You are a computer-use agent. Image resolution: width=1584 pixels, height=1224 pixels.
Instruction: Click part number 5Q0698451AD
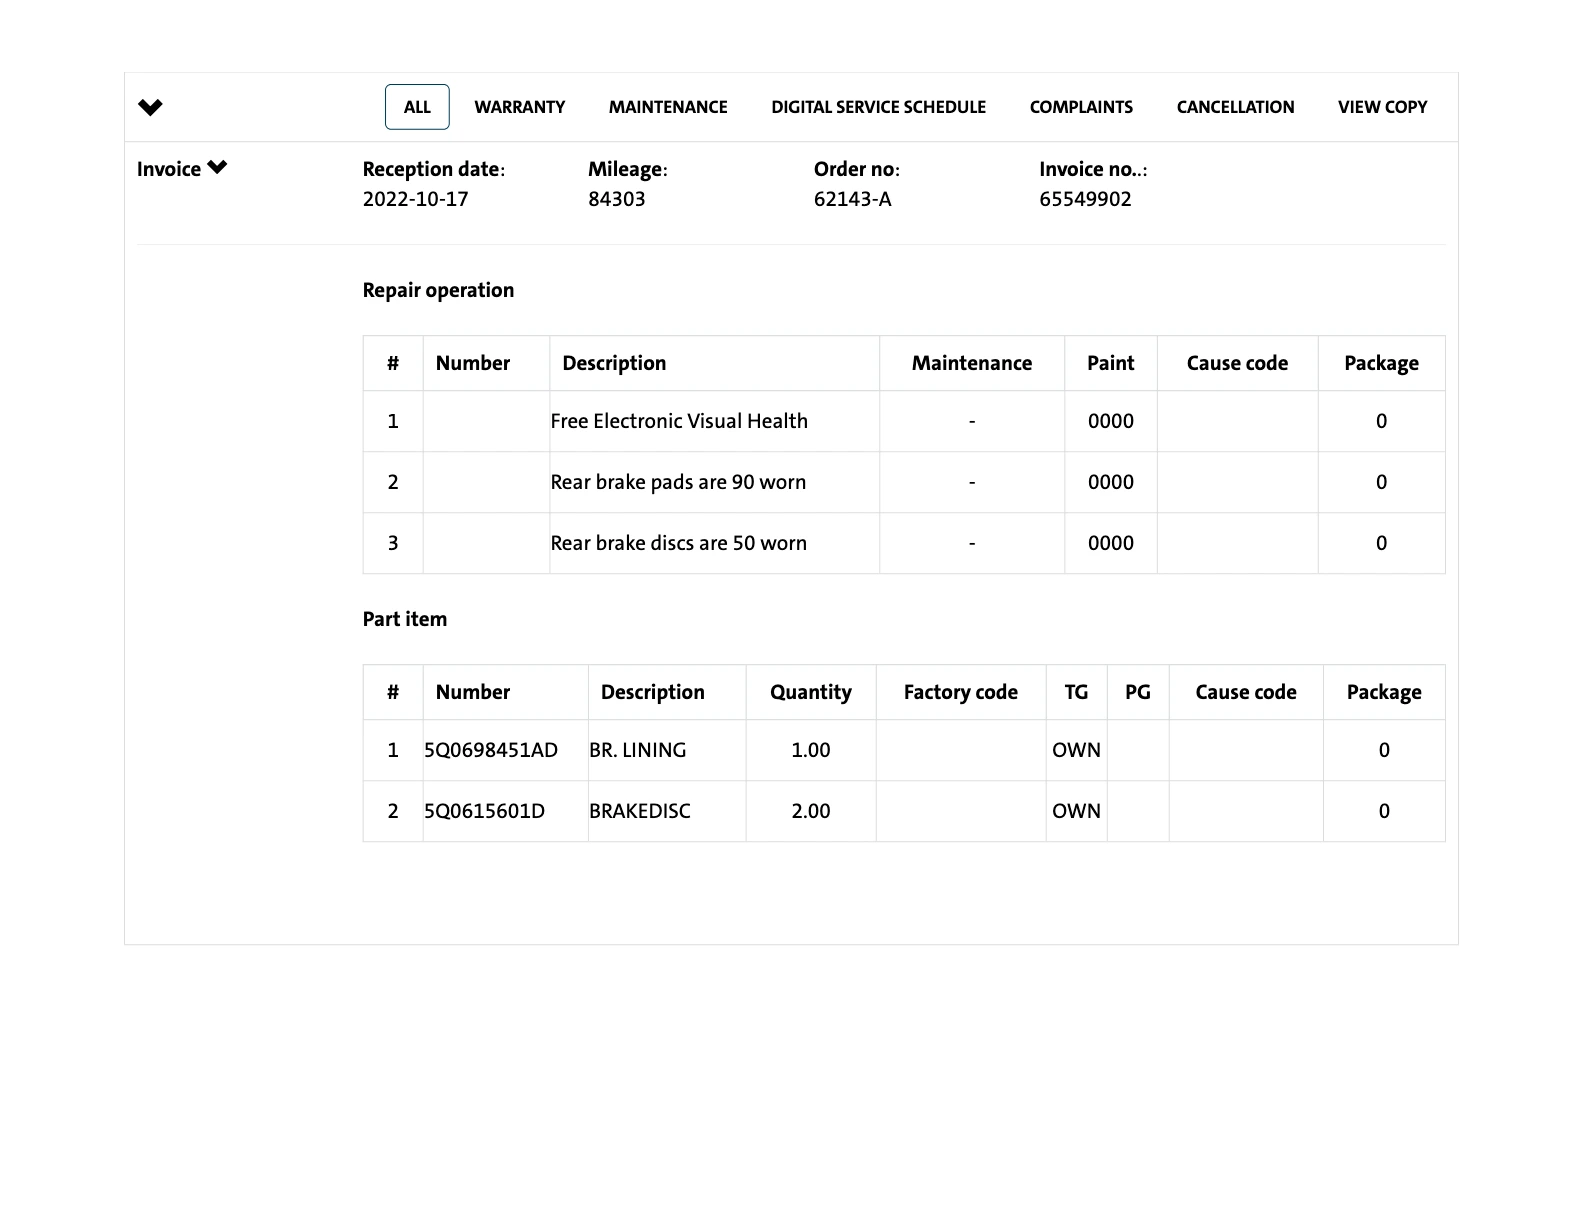click(491, 750)
